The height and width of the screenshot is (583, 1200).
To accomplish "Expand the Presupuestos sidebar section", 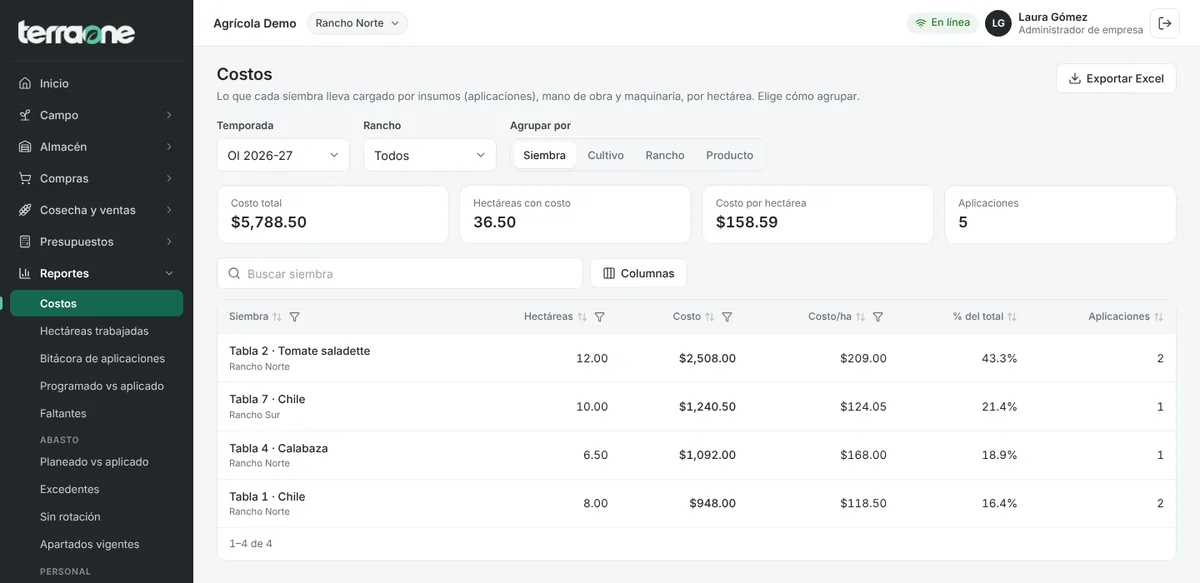I will [96, 242].
